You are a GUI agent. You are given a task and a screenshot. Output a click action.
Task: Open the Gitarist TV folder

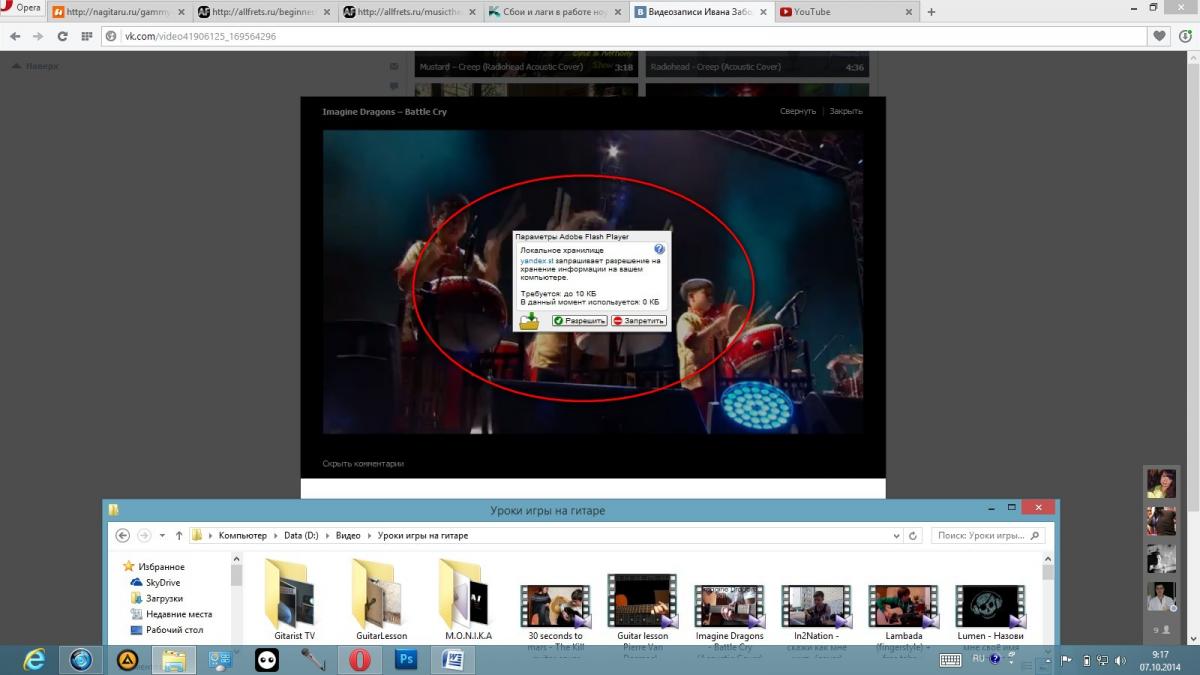(x=294, y=600)
